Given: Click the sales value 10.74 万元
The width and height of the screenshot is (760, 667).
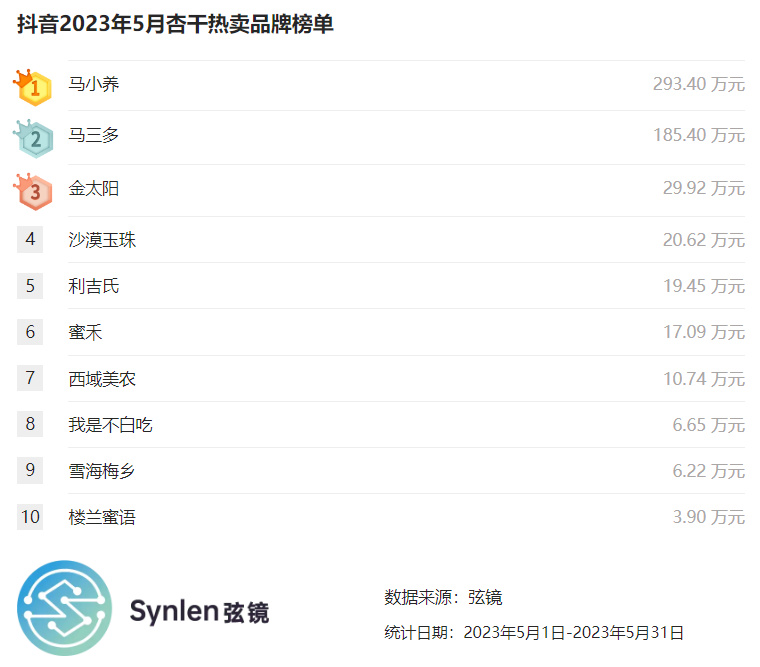Looking at the screenshot, I should pyautogui.click(x=704, y=379).
